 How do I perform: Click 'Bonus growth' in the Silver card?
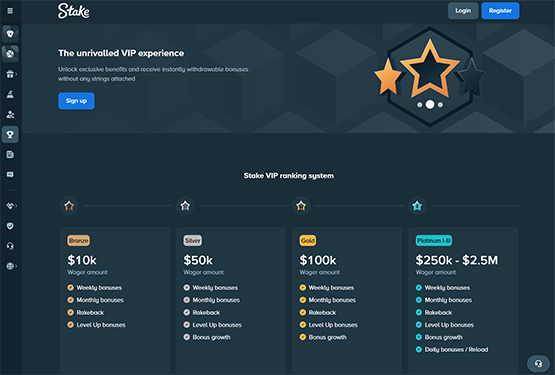[211, 337]
